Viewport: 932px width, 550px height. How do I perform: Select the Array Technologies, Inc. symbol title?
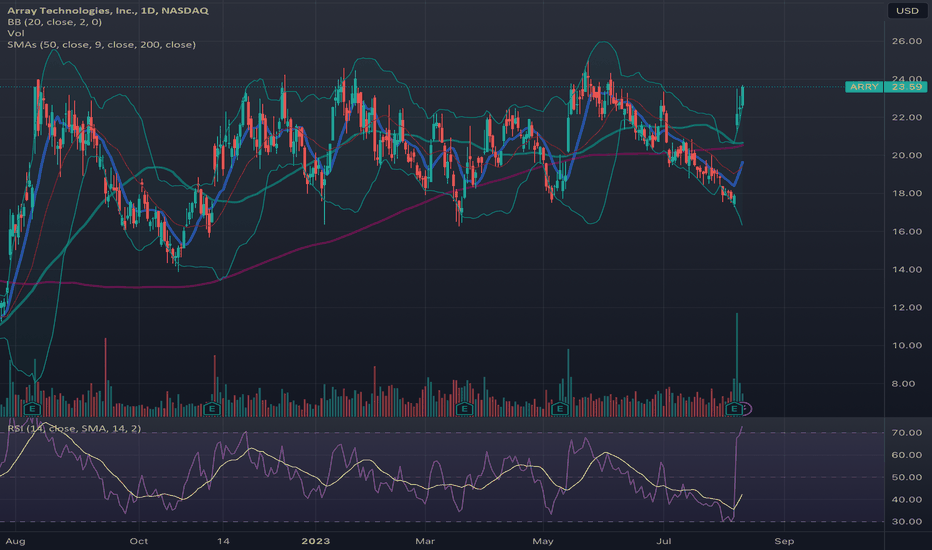[x=108, y=11]
